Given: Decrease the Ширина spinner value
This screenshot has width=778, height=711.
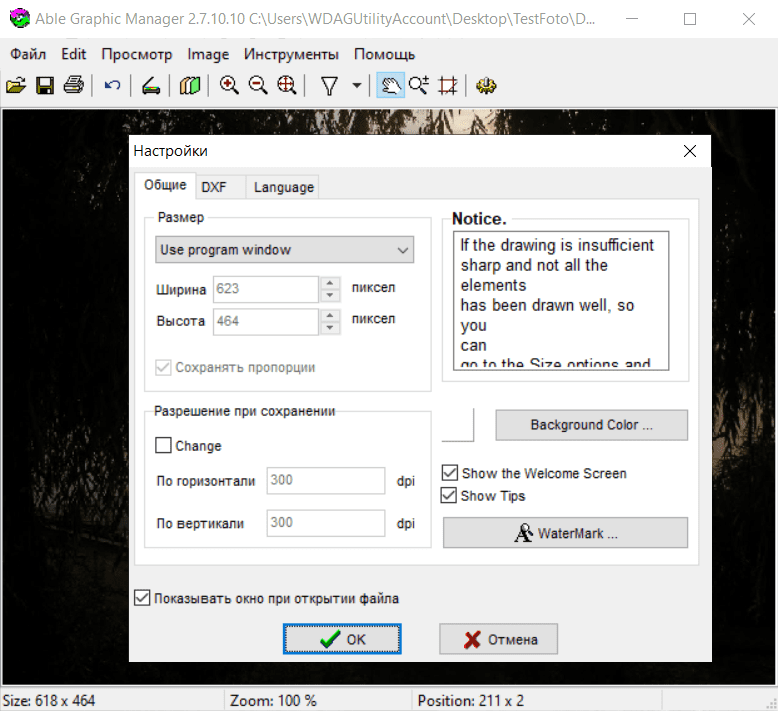Looking at the screenshot, I should pyautogui.click(x=330, y=296).
